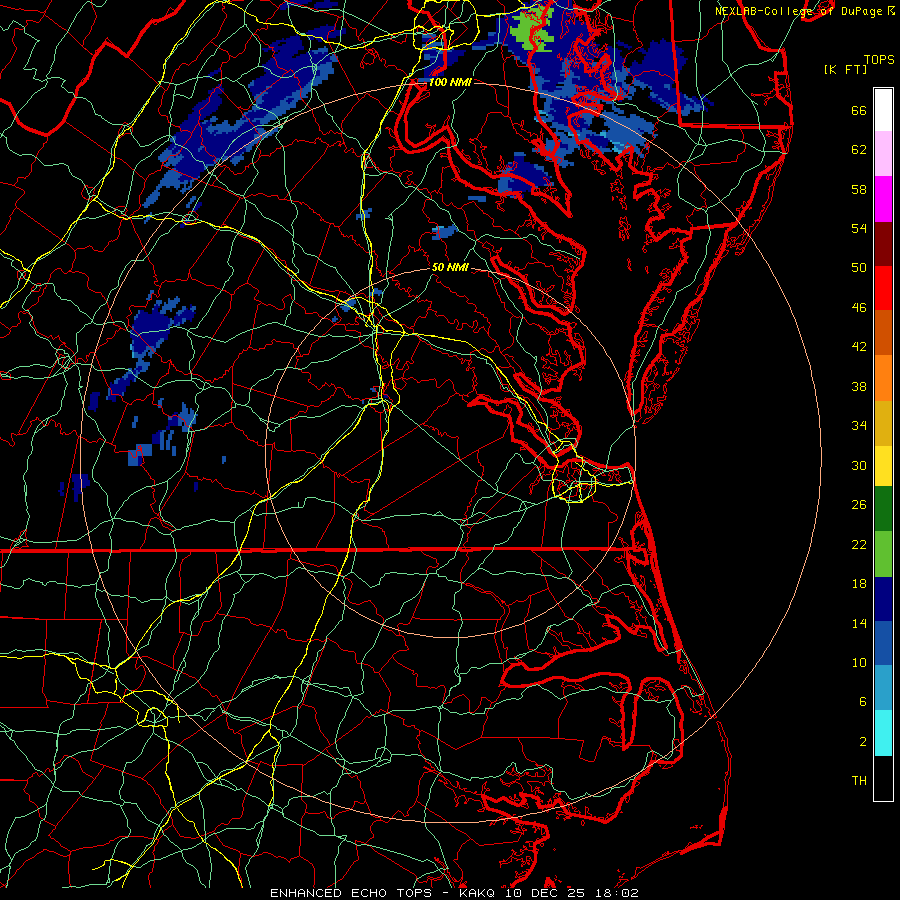Click the "42" legend value

click(x=859, y=347)
